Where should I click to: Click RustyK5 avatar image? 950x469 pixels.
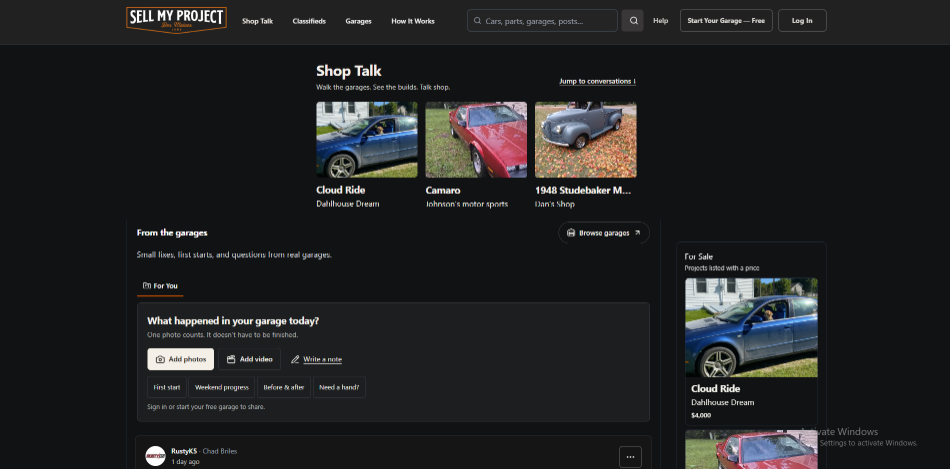coord(155,456)
